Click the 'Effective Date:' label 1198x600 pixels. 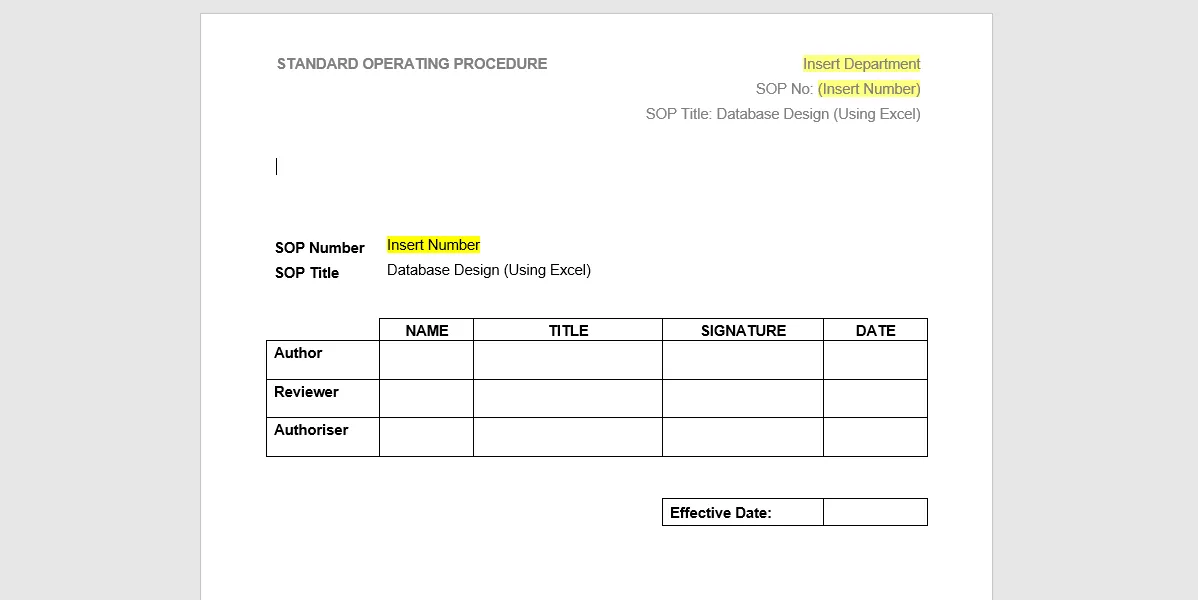pos(720,513)
